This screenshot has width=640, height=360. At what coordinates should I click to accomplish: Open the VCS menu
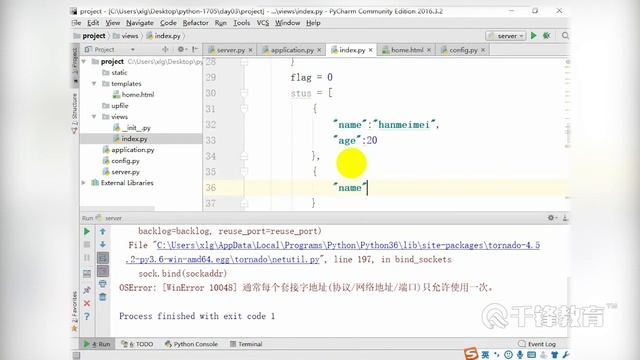pos(263,23)
